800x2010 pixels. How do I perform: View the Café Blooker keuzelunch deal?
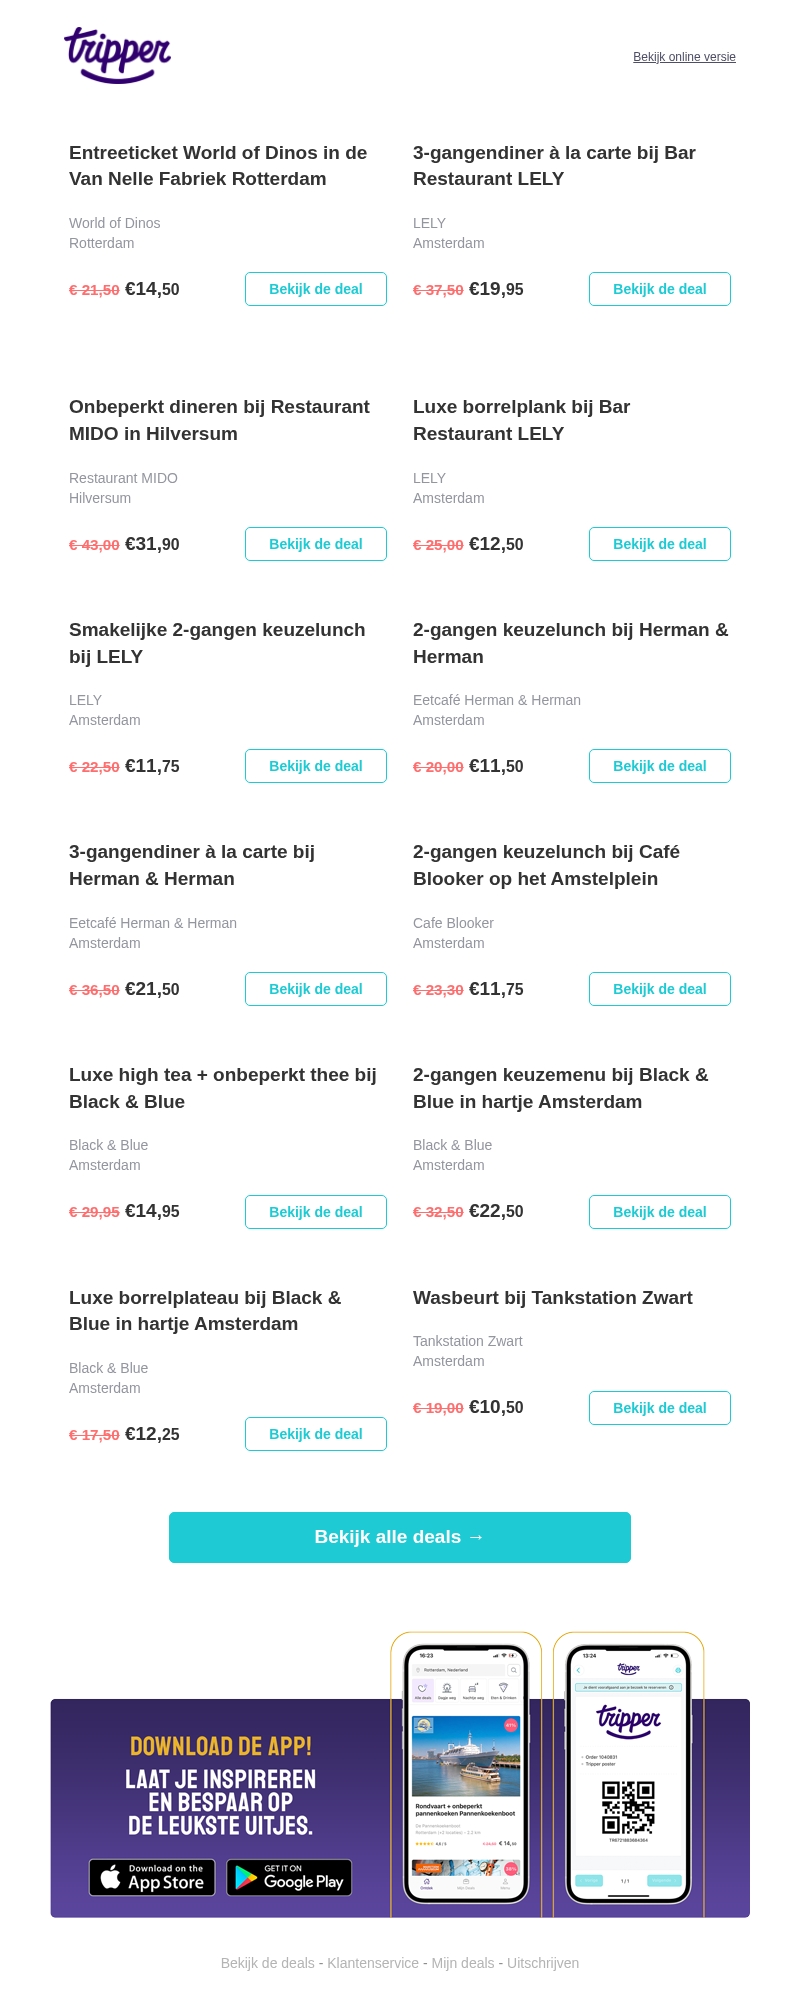[659, 989]
